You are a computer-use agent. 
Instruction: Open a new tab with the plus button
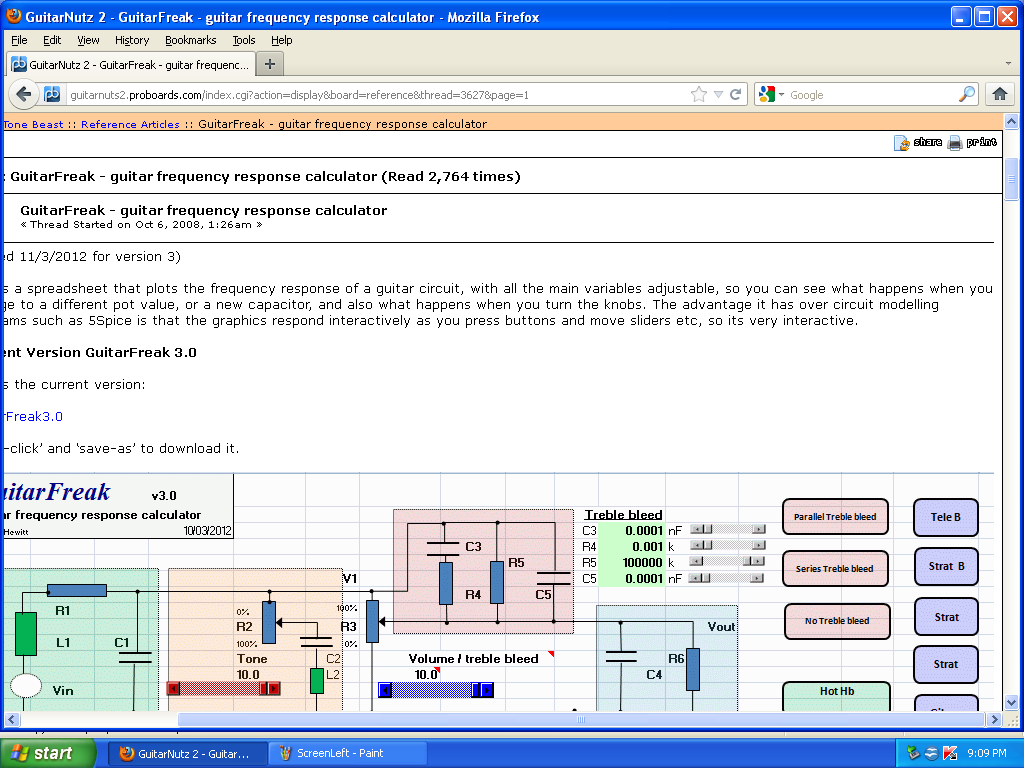click(270, 64)
